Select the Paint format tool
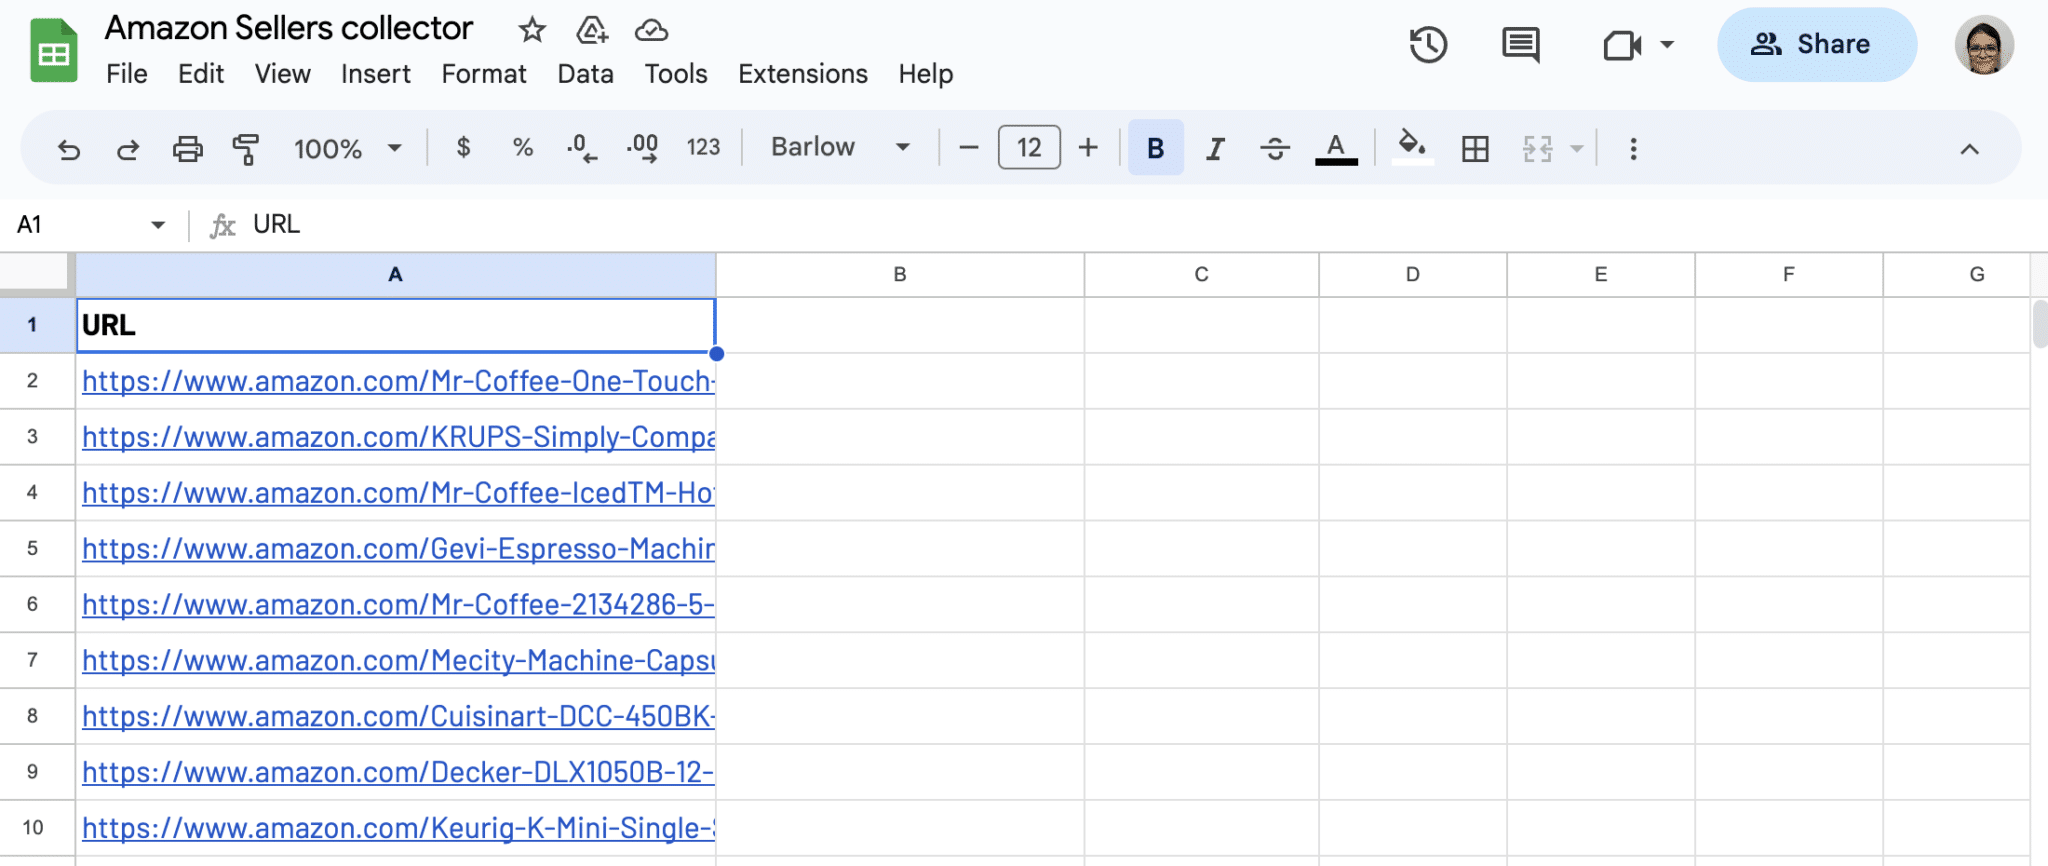The width and height of the screenshot is (2048, 866). click(245, 149)
